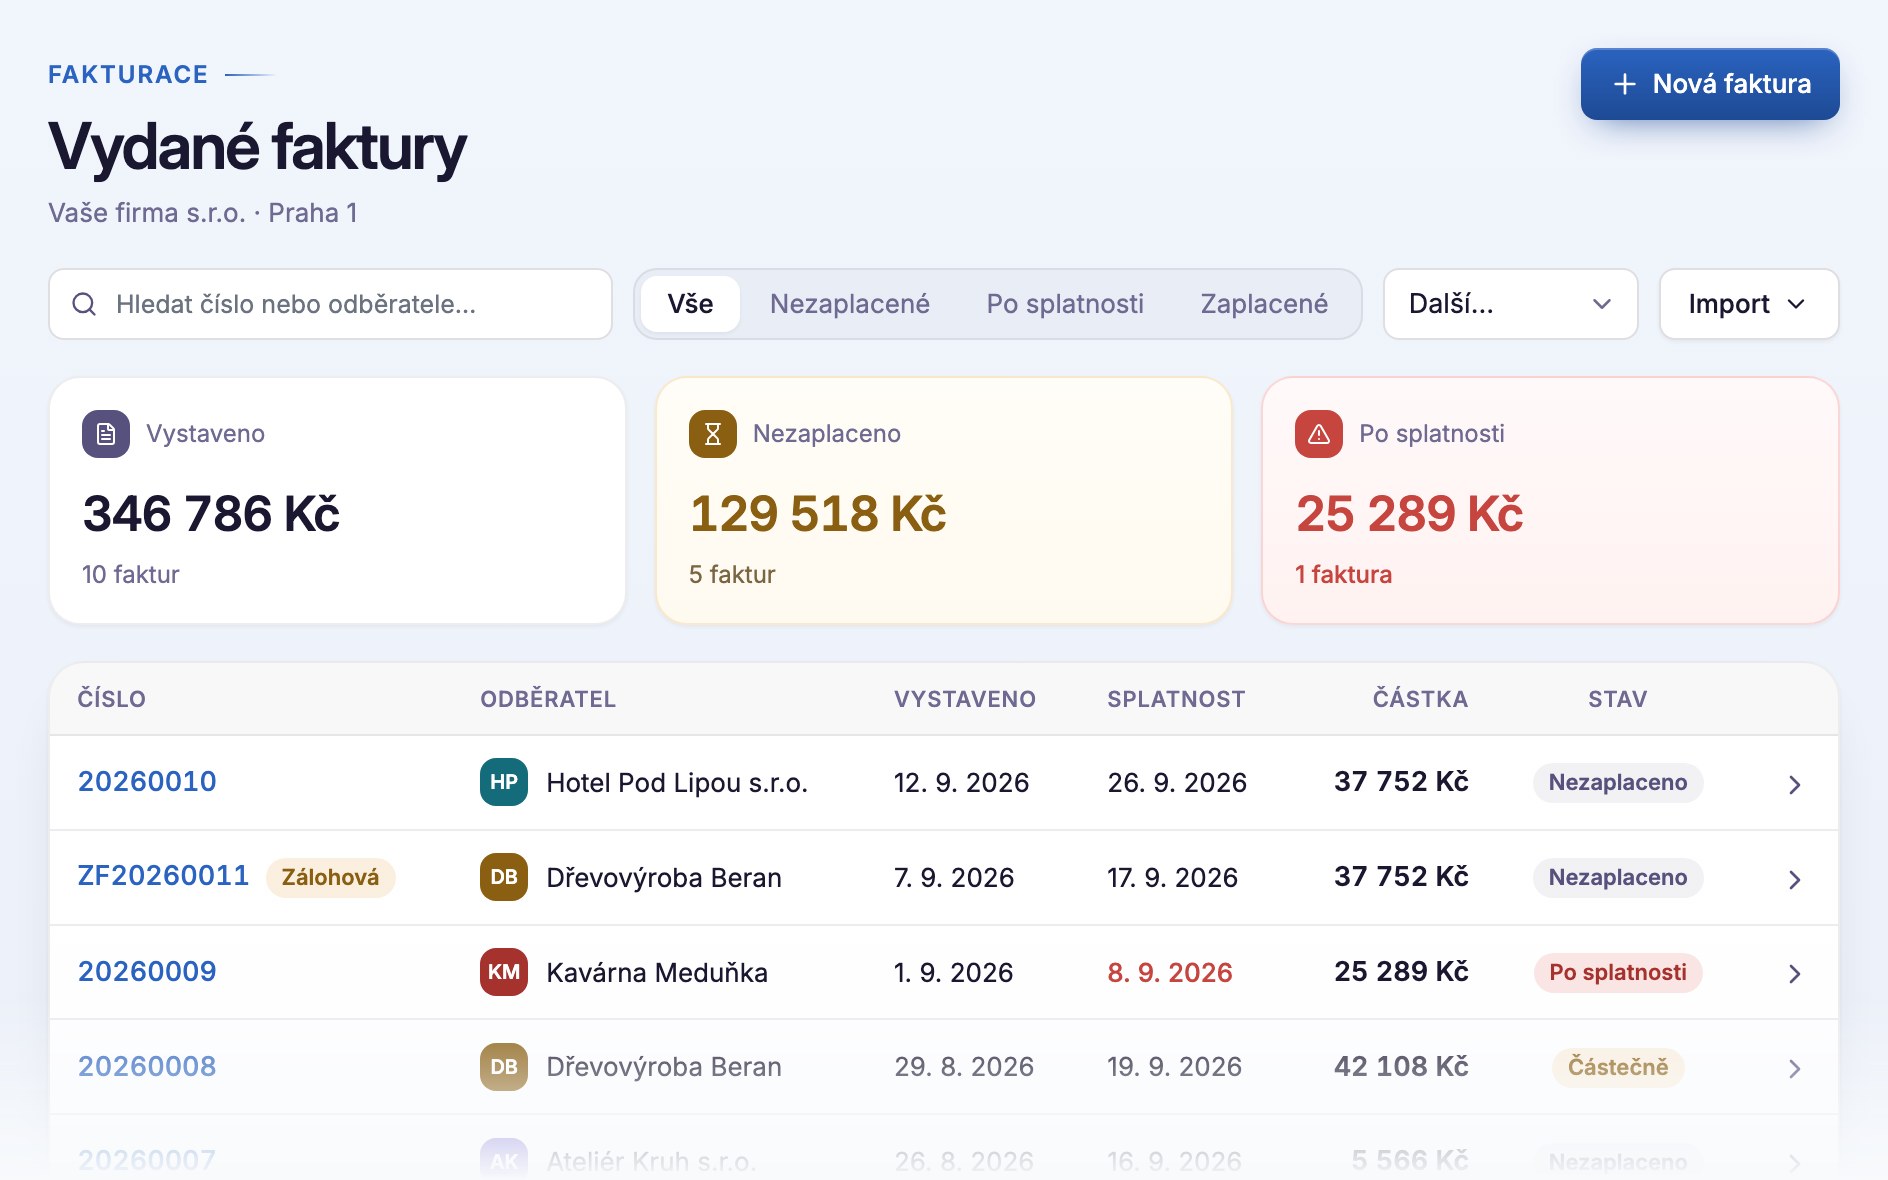Image resolution: width=1888 pixels, height=1180 pixels.
Task: Sort by the VYSTAVENO column header
Action: coord(965,699)
